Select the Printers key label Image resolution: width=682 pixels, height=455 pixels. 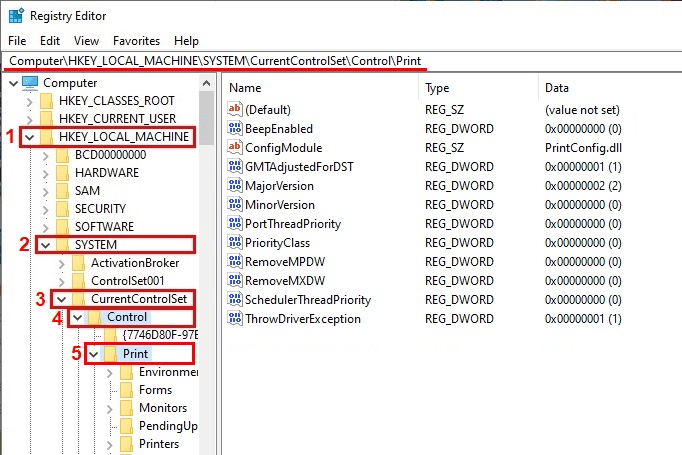pyautogui.click(x=159, y=444)
